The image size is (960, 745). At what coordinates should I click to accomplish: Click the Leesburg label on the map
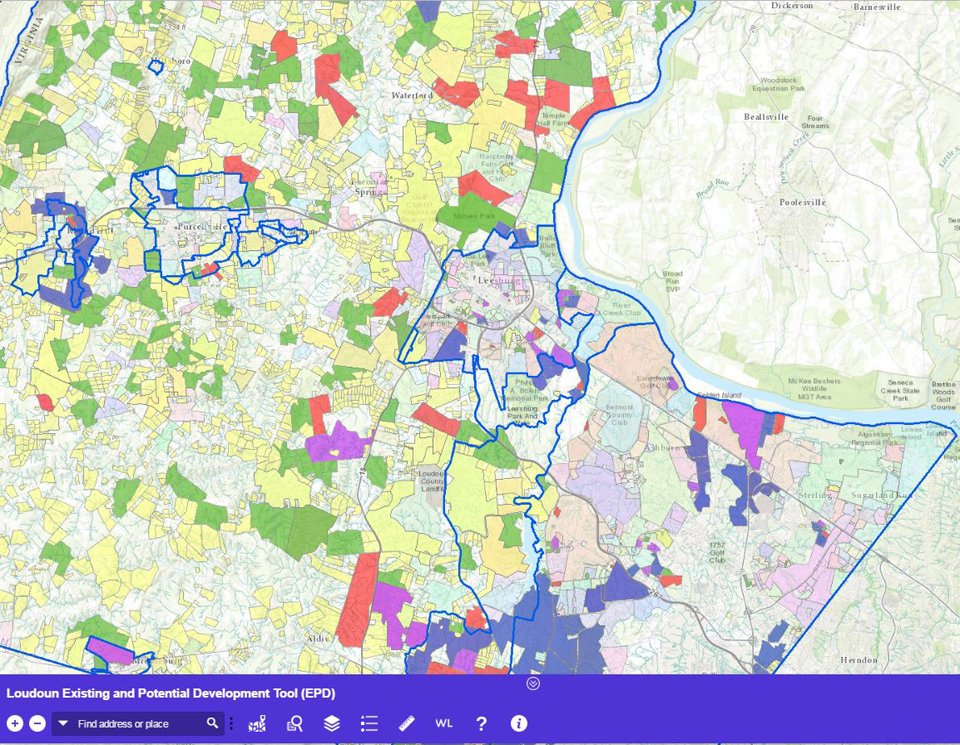tap(498, 280)
